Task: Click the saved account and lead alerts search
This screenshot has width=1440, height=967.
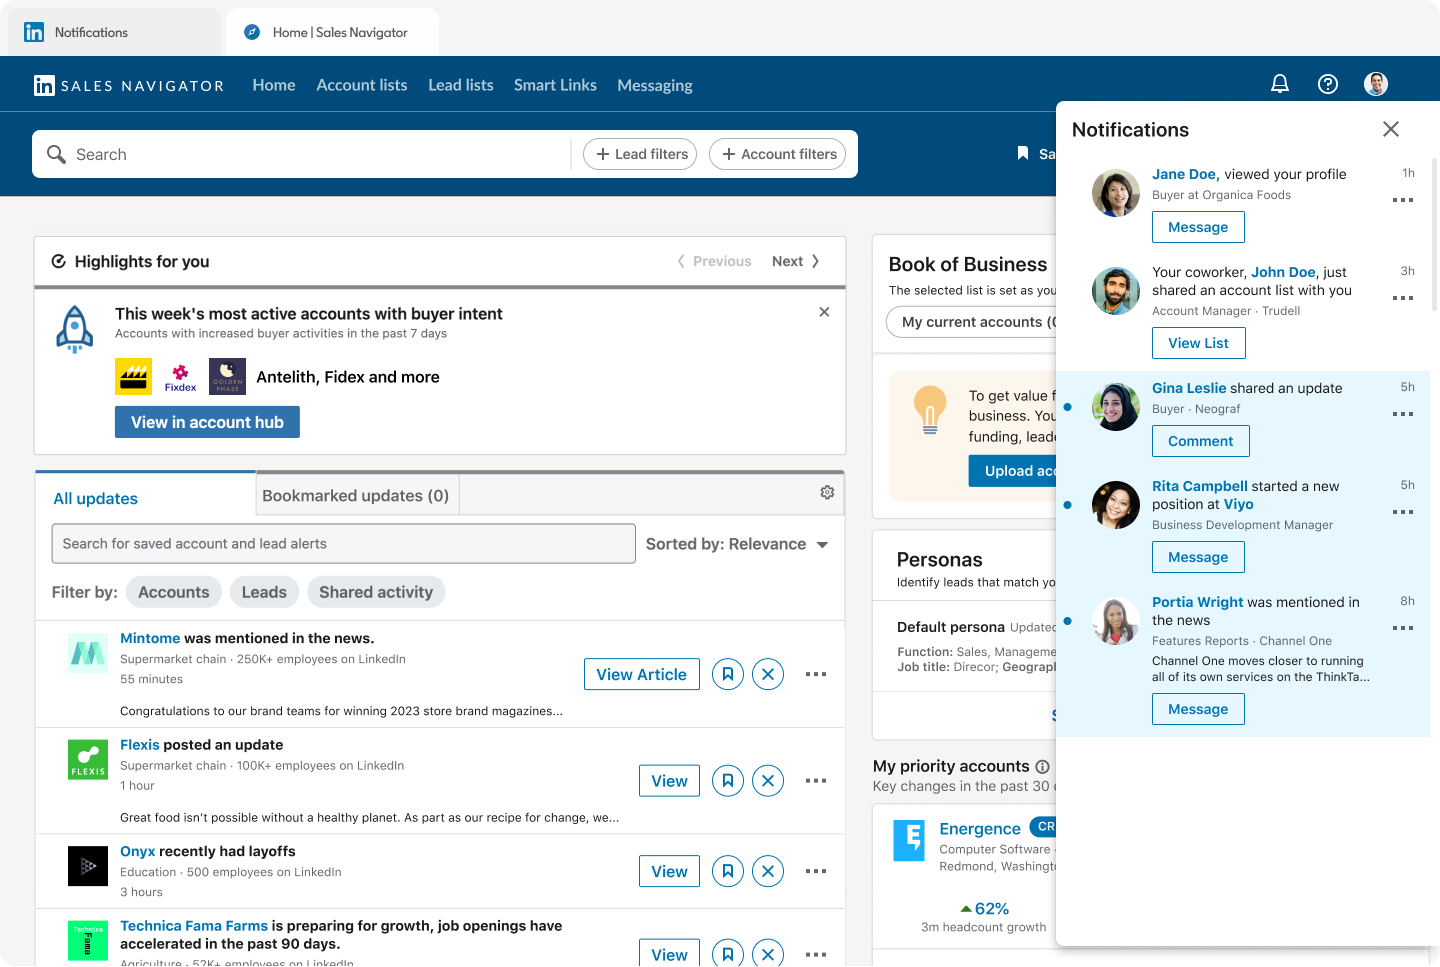Action: pos(343,544)
